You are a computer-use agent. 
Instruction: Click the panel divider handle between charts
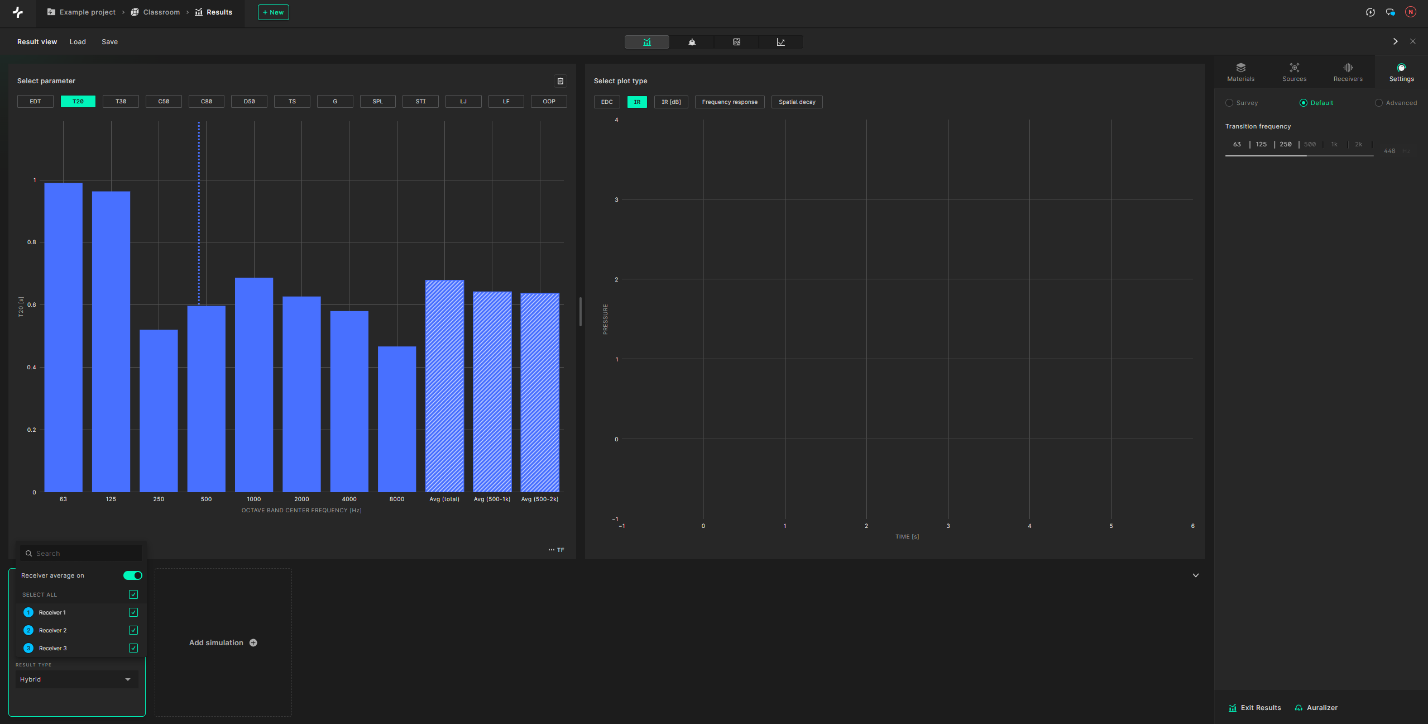point(580,311)
